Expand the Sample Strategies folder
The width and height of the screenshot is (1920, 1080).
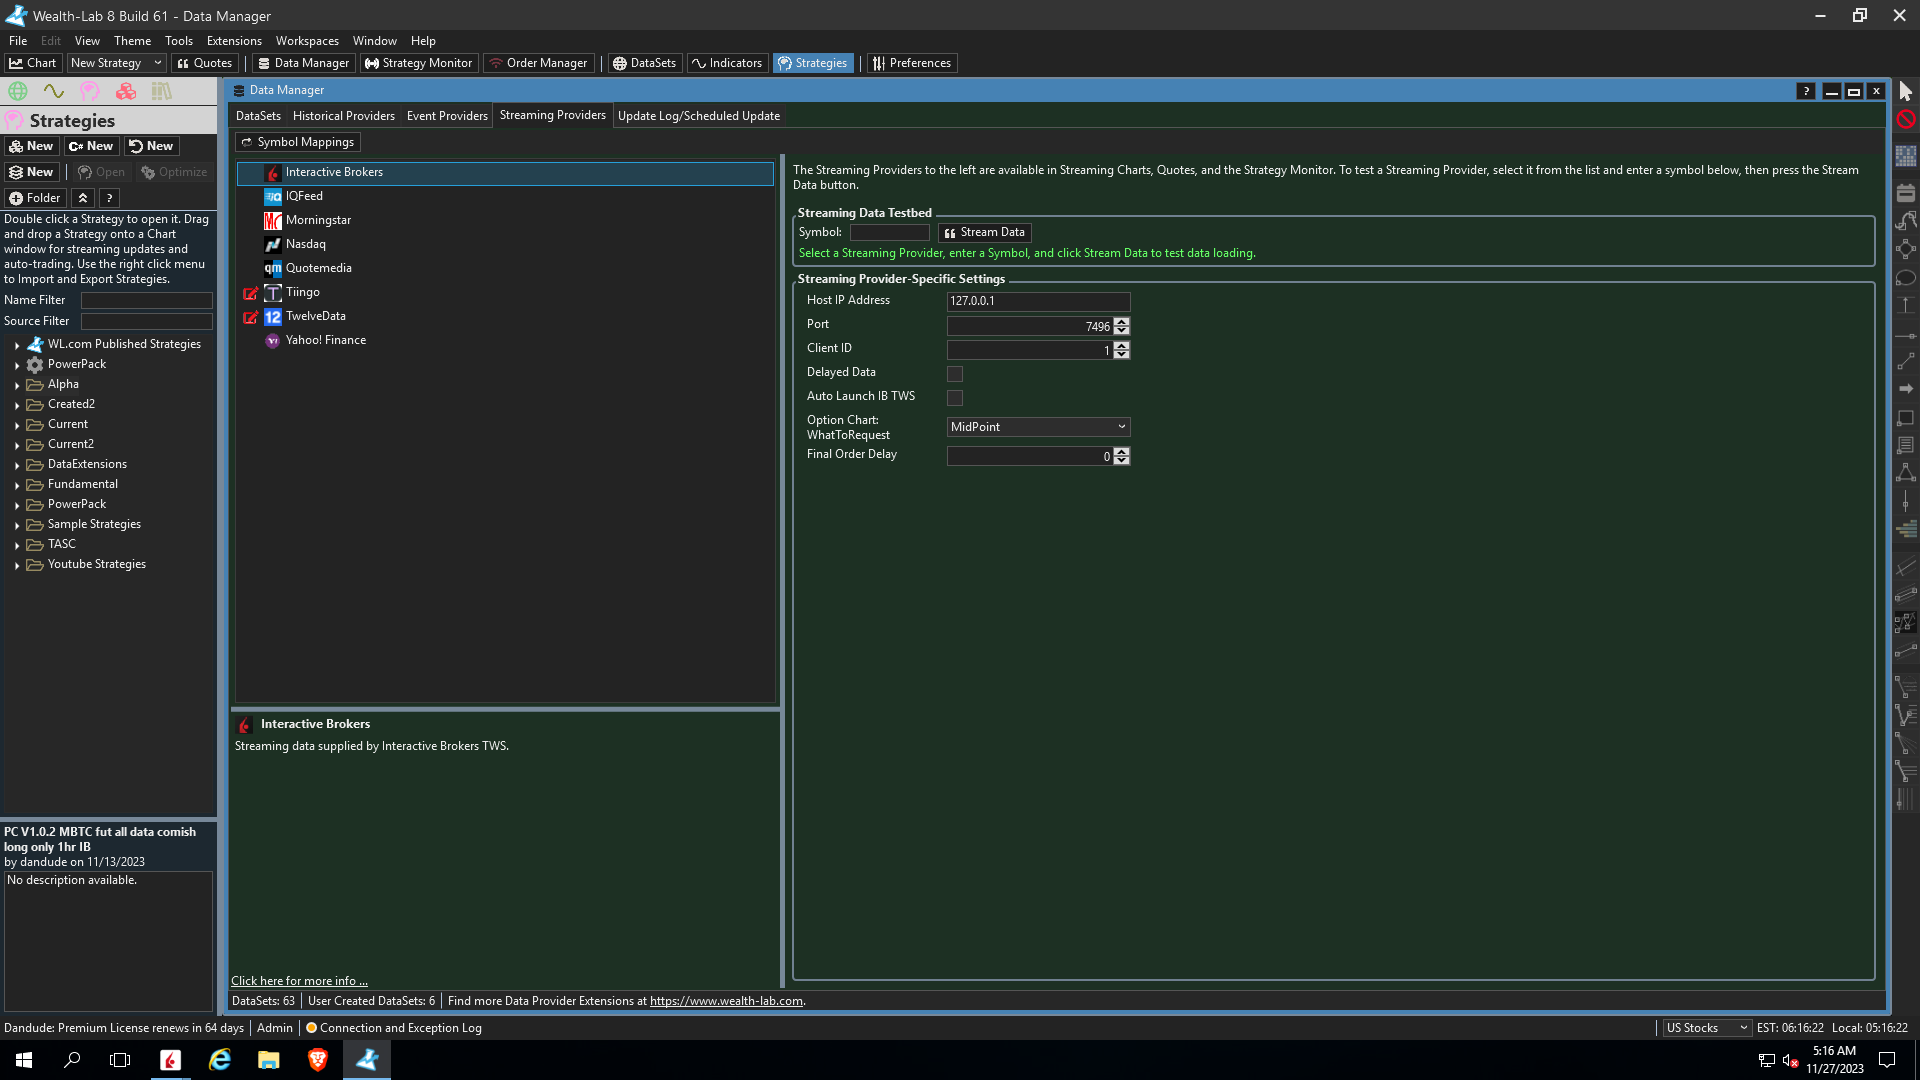click(17, 525)
